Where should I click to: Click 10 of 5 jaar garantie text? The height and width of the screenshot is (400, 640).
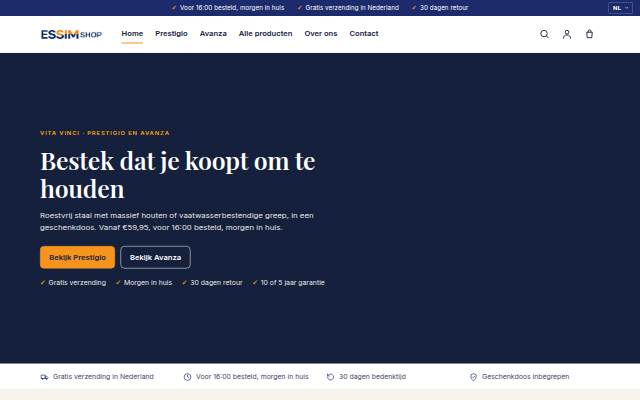pos(293,283)
